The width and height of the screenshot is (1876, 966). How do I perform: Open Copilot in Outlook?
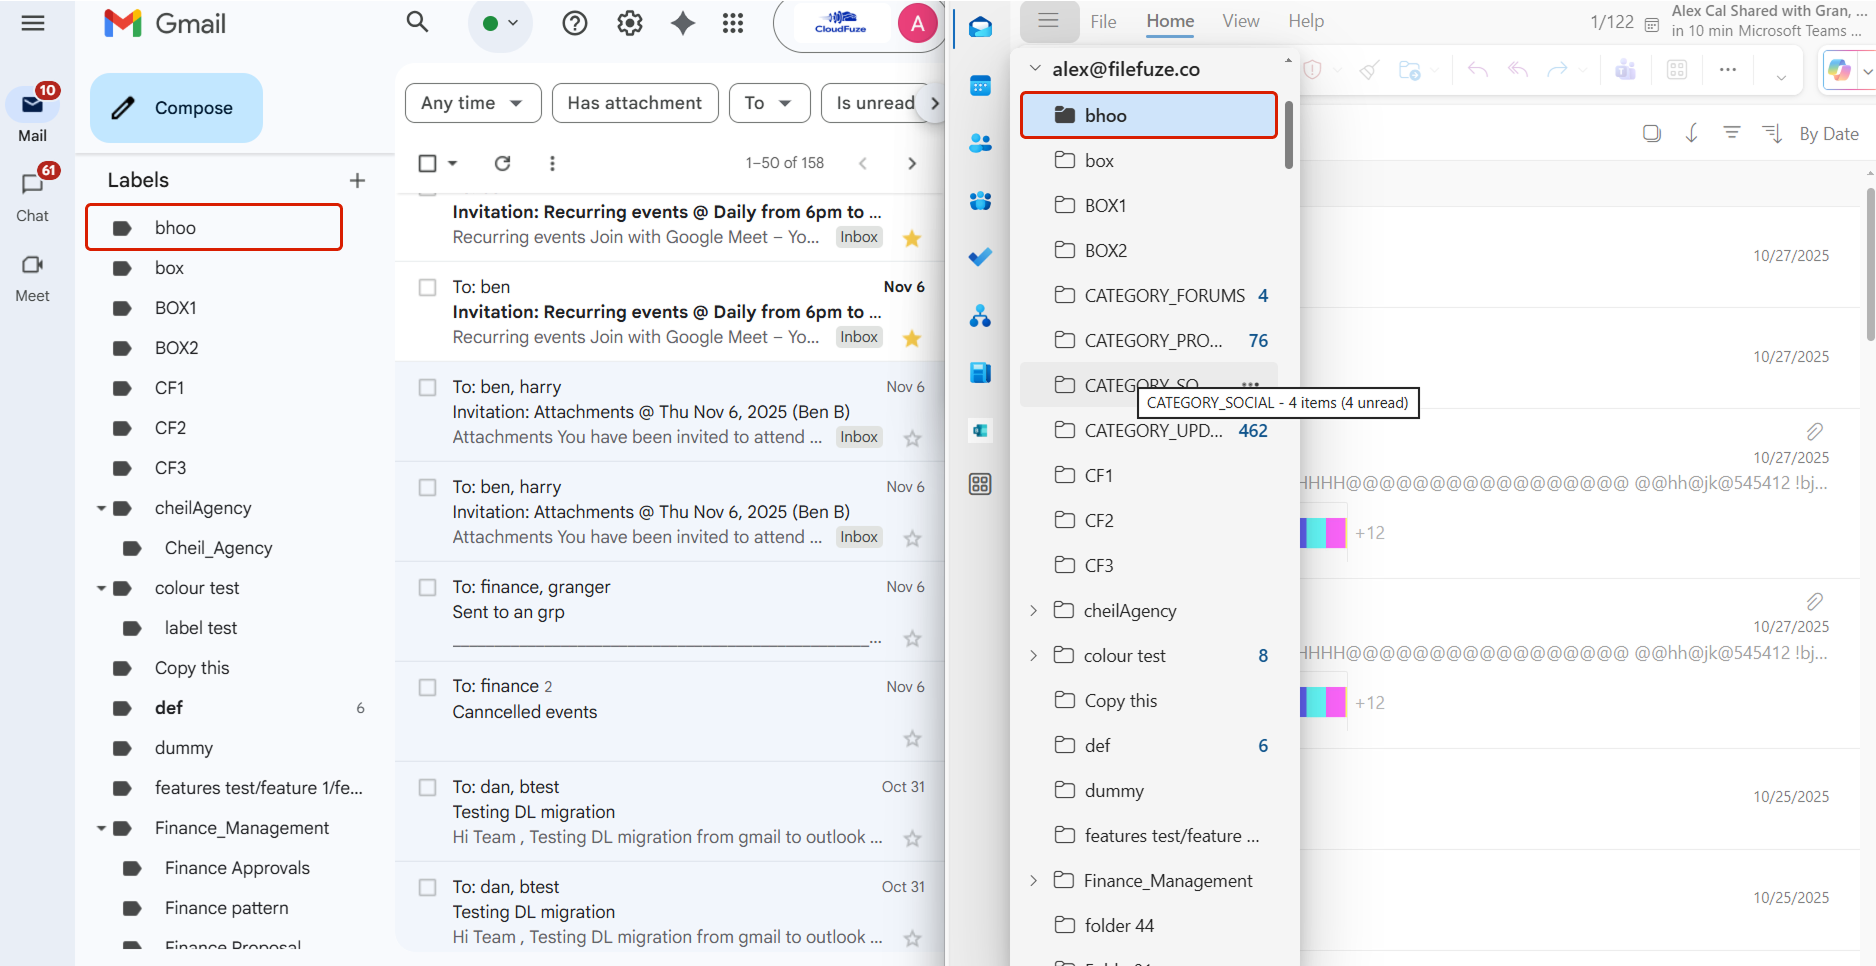[1838, 70]
